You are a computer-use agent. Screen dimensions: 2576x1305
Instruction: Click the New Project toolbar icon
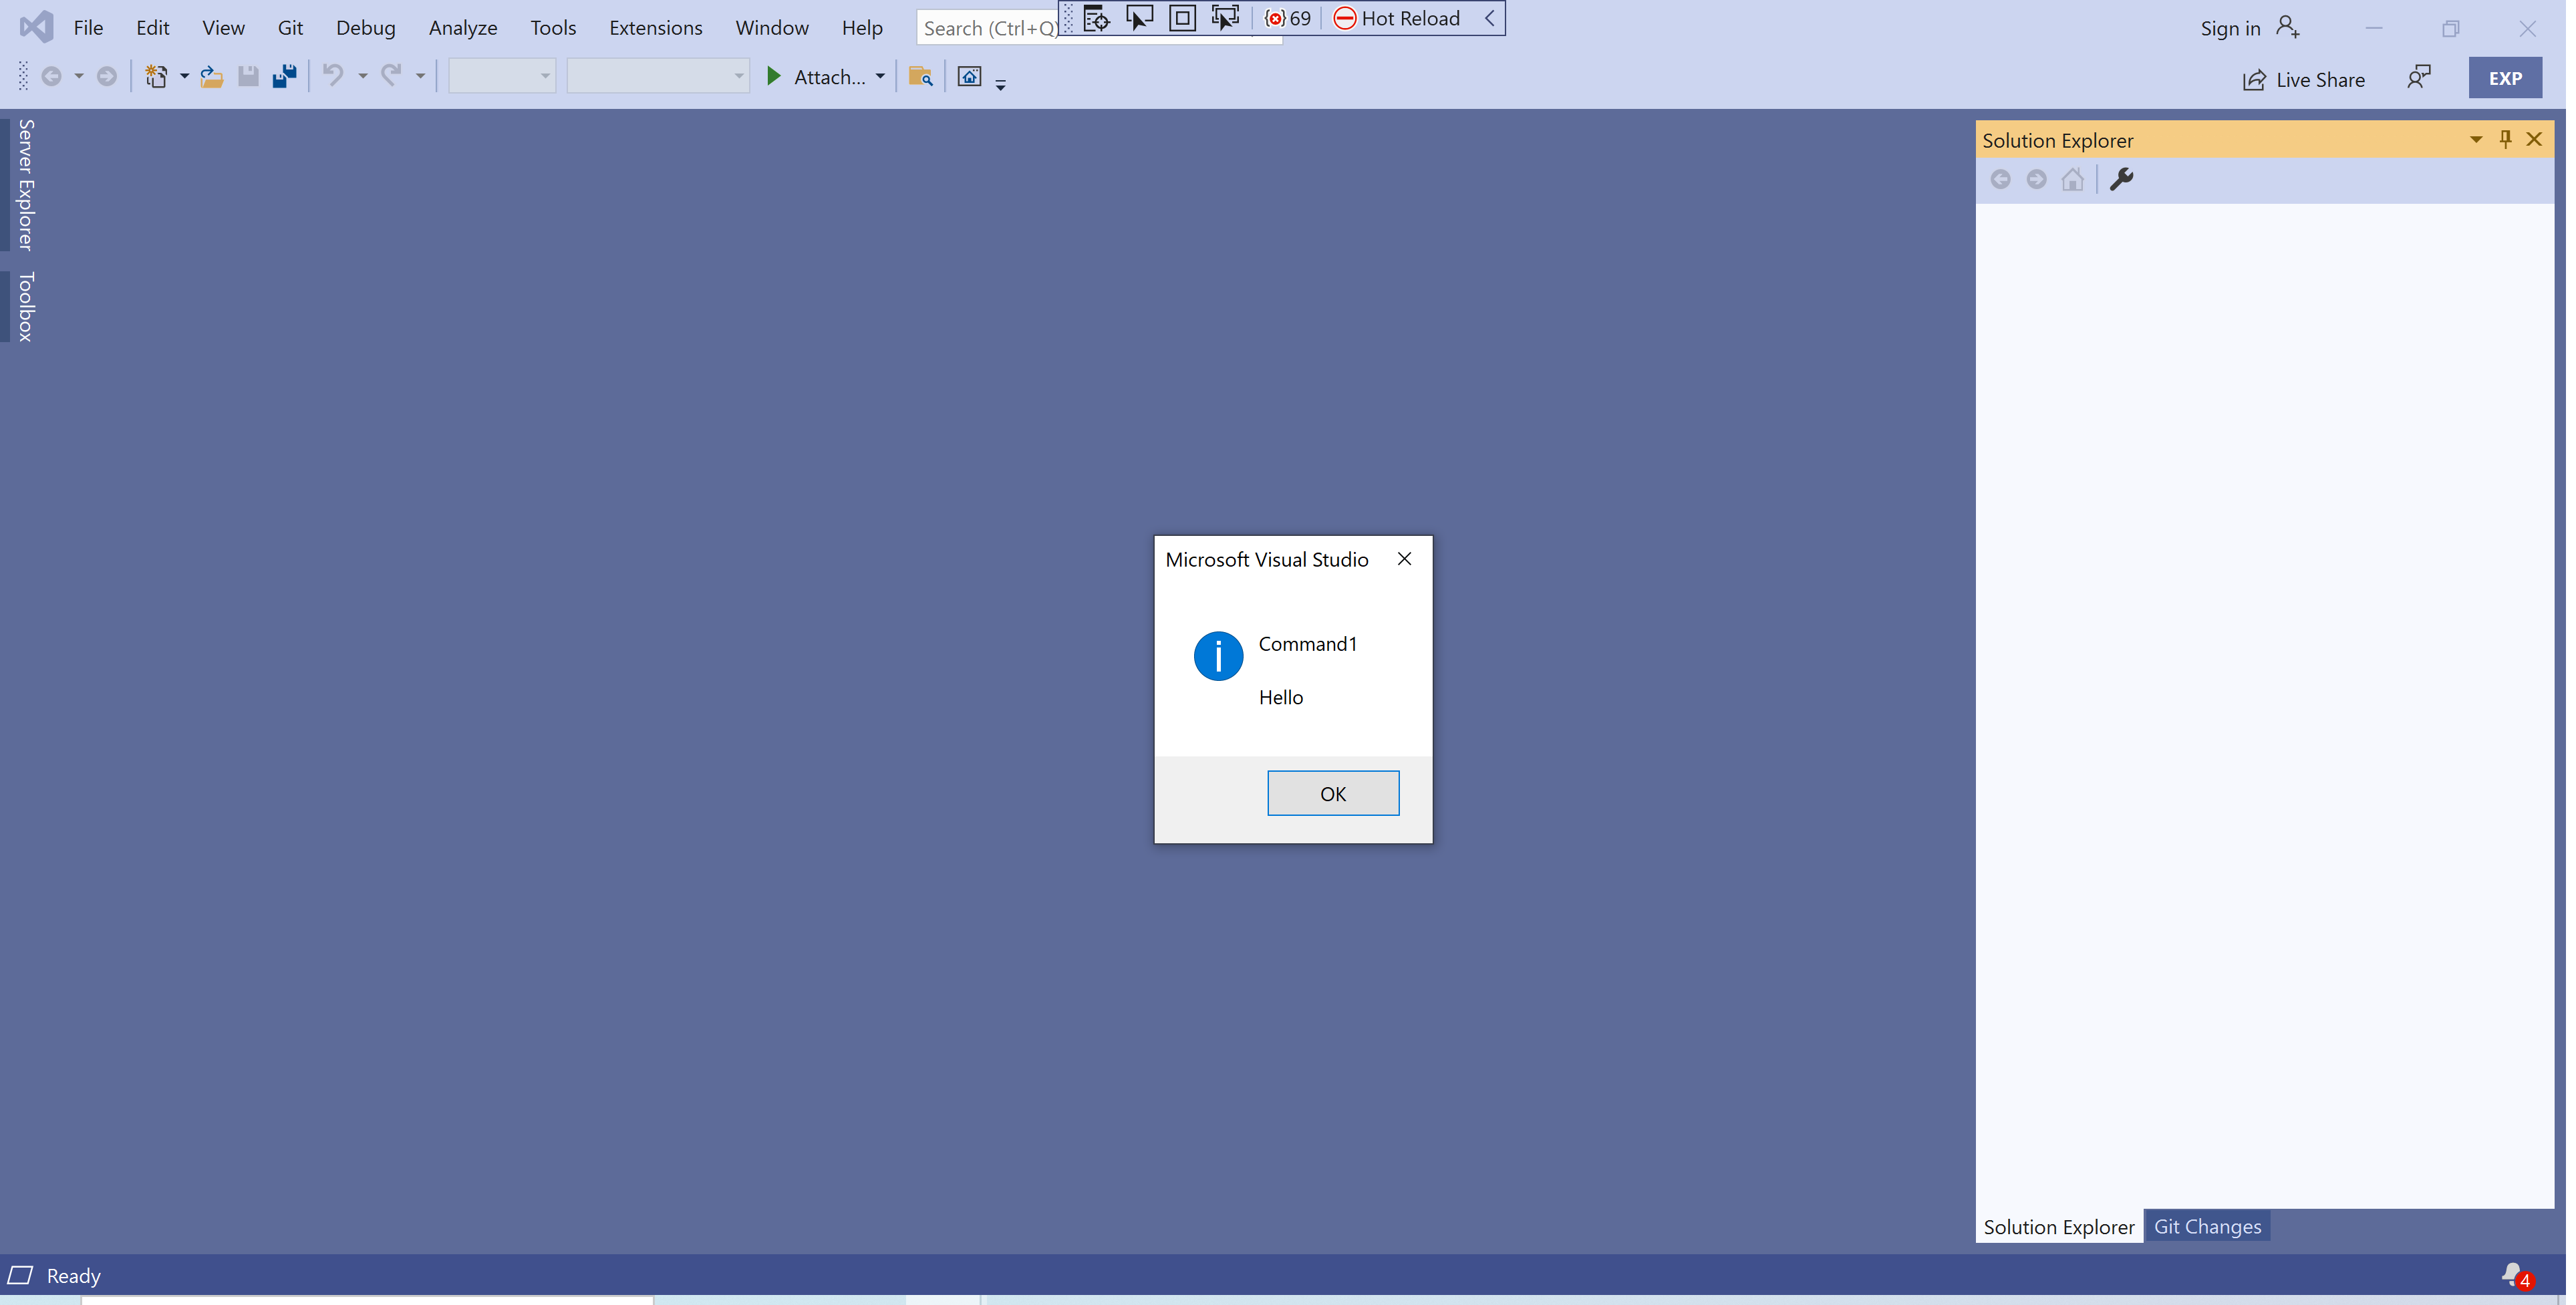[156, 76]
